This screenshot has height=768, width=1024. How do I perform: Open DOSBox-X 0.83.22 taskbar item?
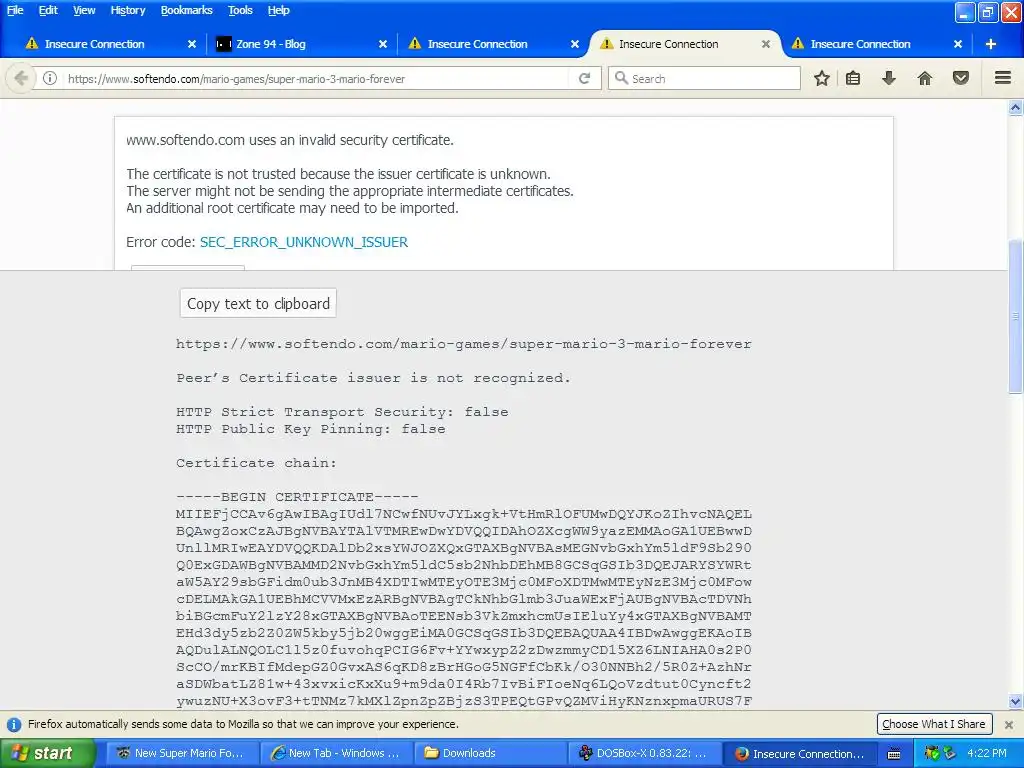coord(645,753)
